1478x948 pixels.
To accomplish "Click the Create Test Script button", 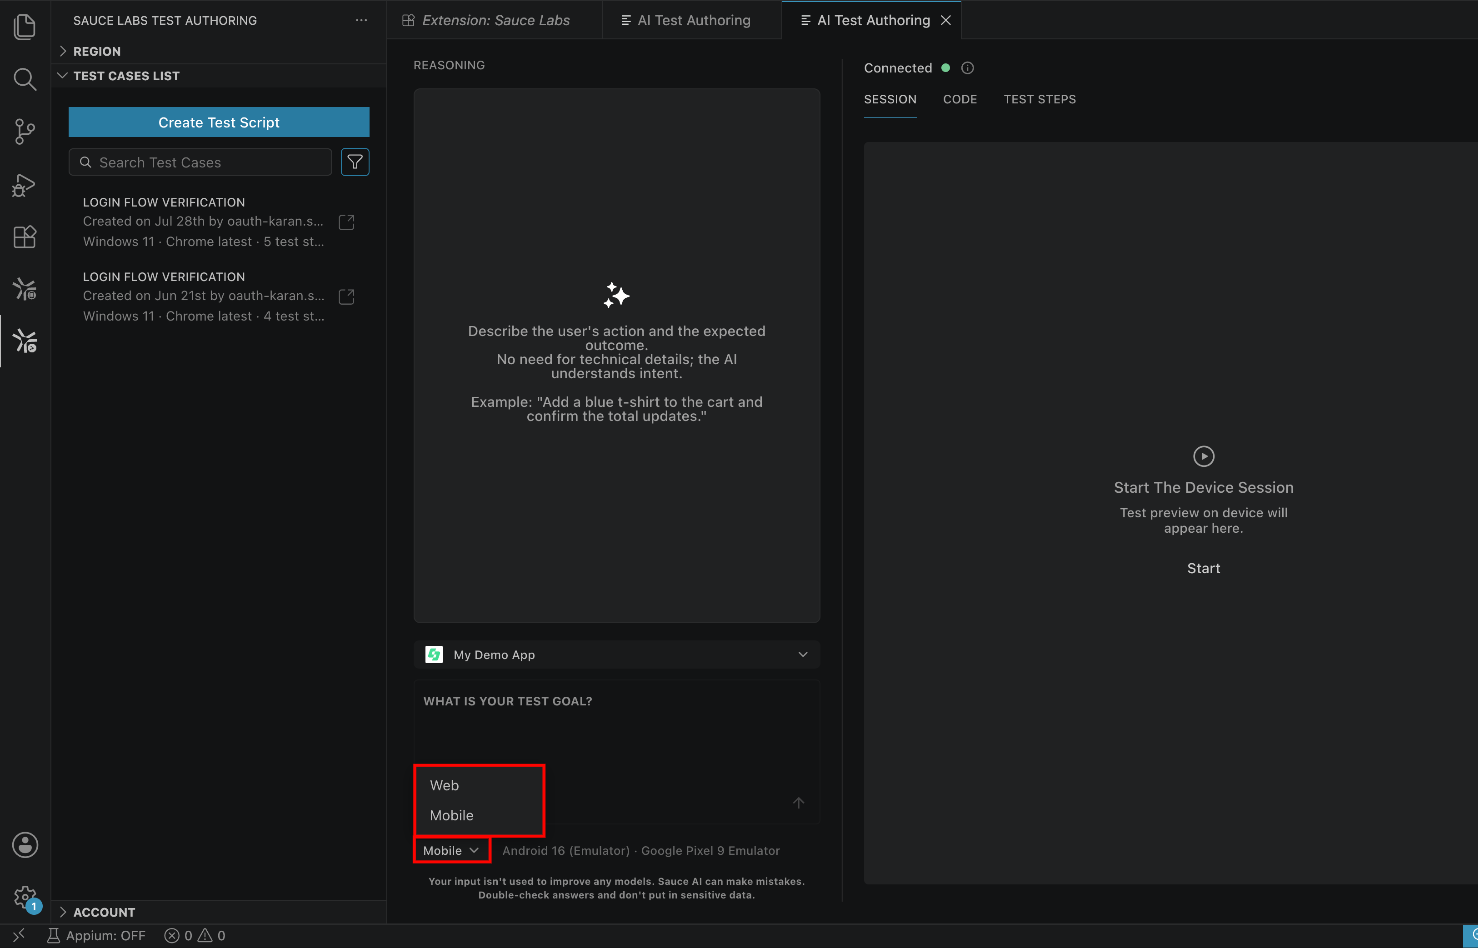I will pyautogui.click(x=219, y=122).
